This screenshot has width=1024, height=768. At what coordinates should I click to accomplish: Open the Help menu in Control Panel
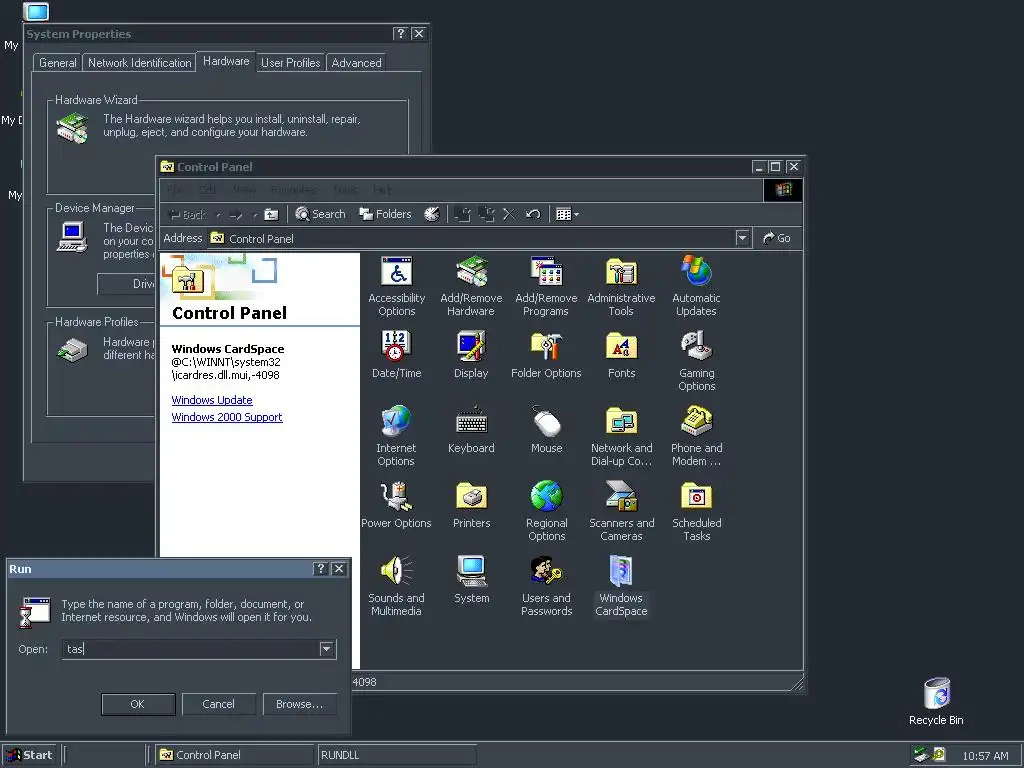[382, 190]
